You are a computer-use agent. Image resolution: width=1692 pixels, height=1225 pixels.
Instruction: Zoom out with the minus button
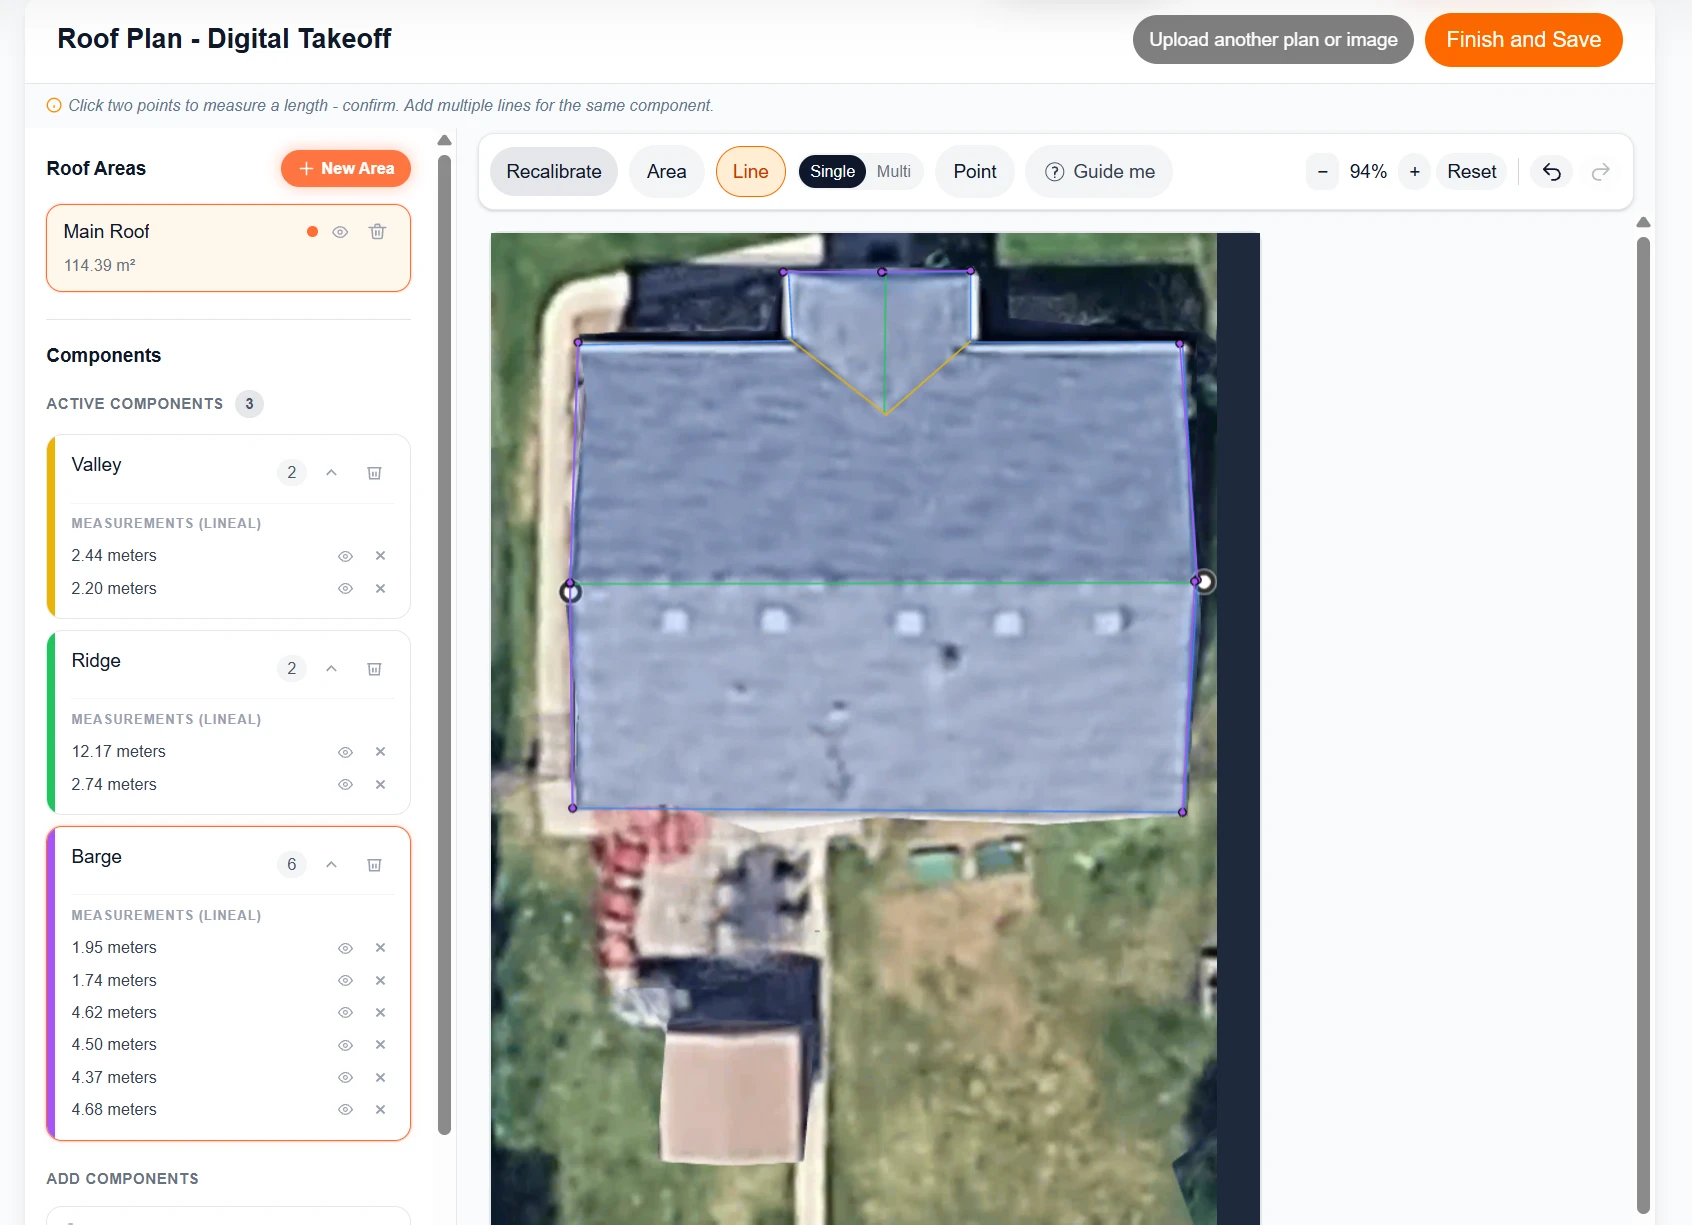click(x=1322, y=172)
